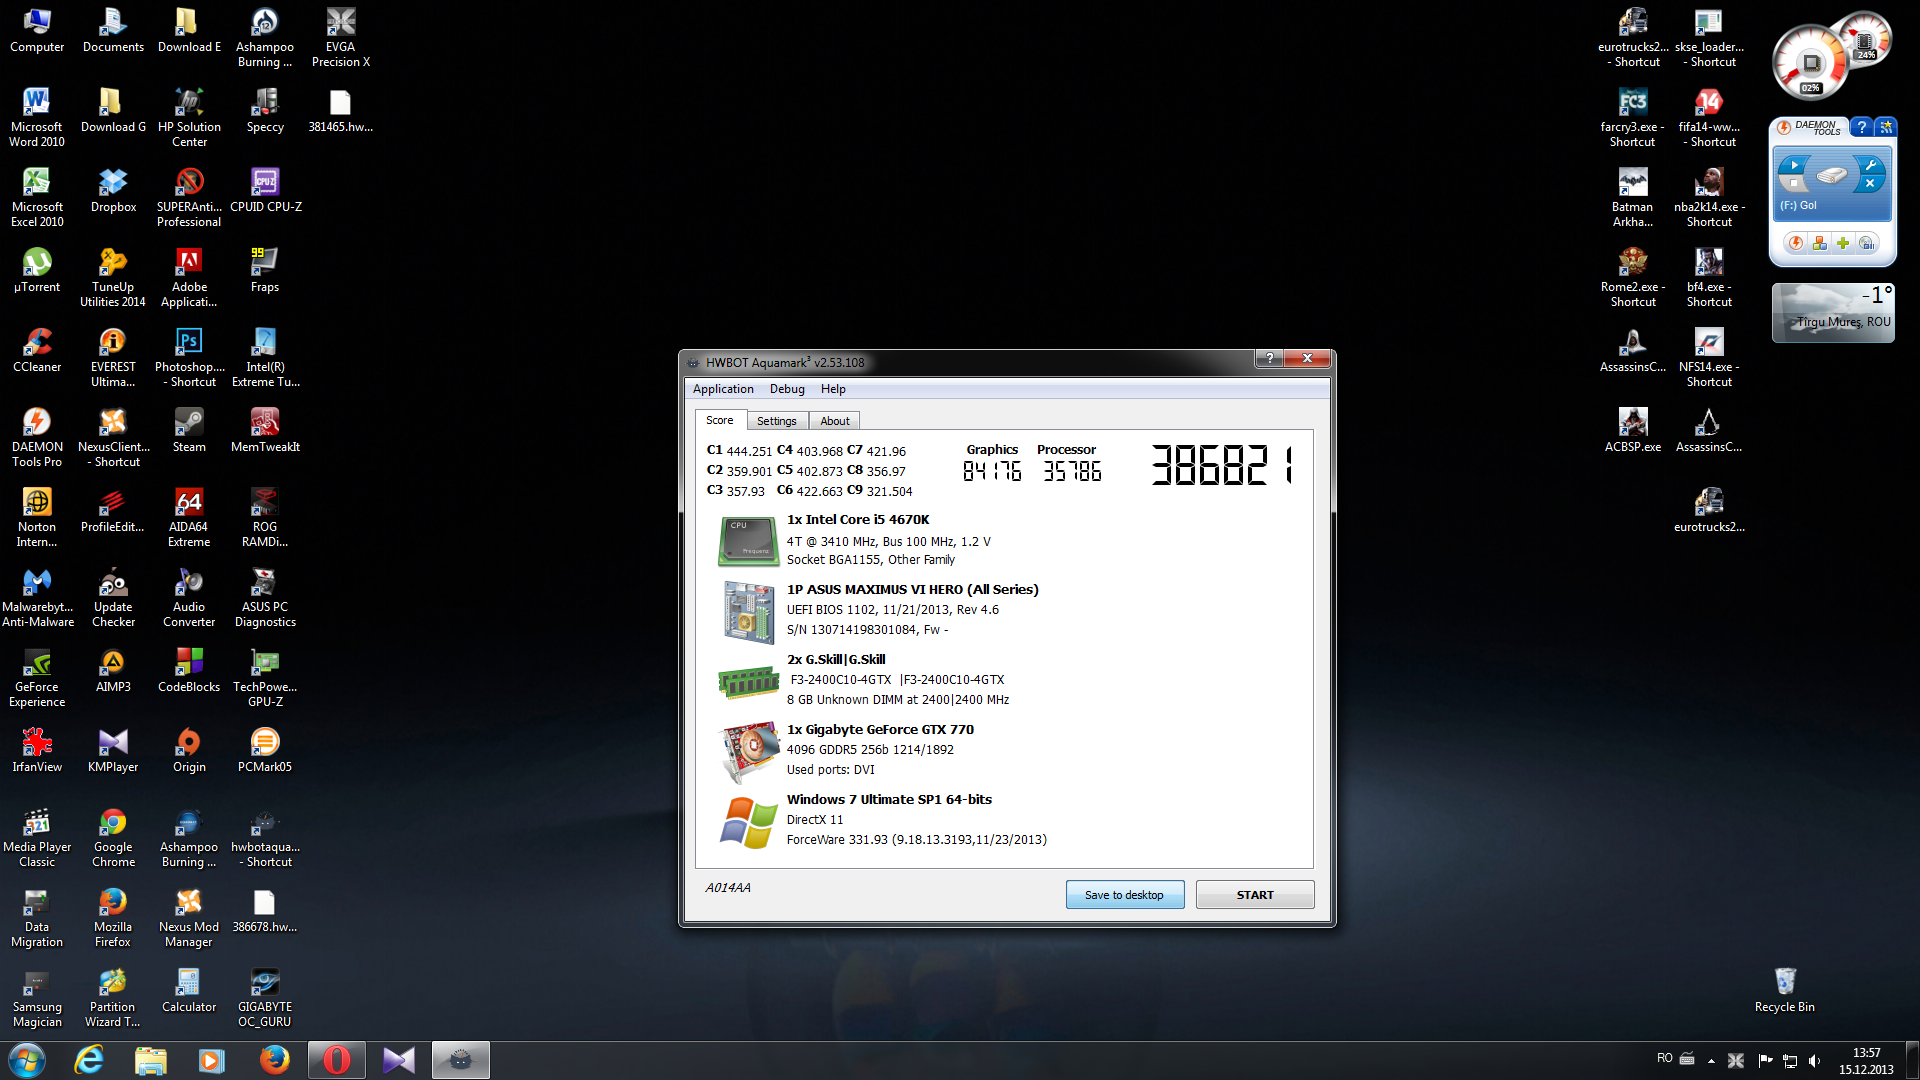The width and height of the screenshot is (1920, 1080).
Task: Click the START benchmark button
Action: point(1255,895)
